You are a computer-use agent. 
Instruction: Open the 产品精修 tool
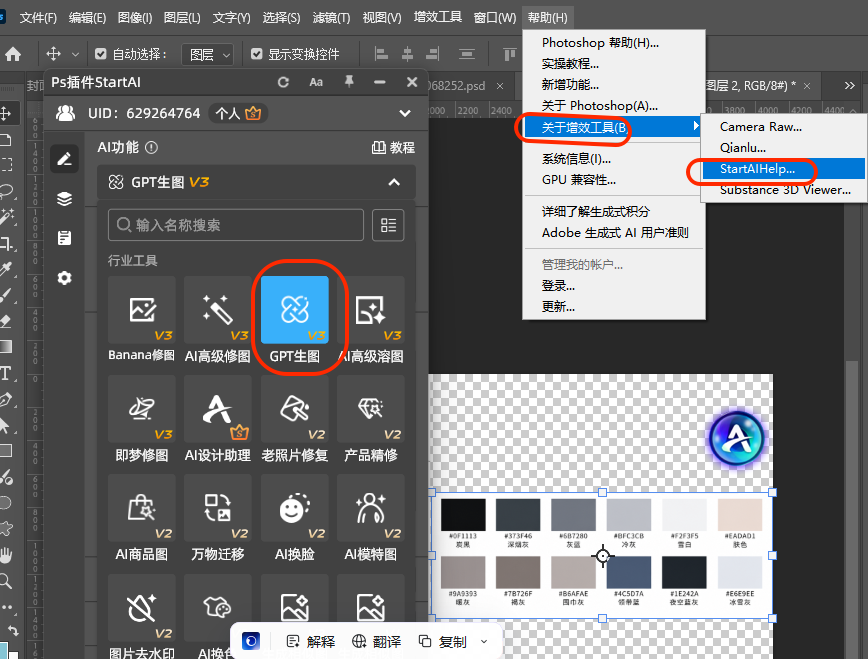point(371,419)
